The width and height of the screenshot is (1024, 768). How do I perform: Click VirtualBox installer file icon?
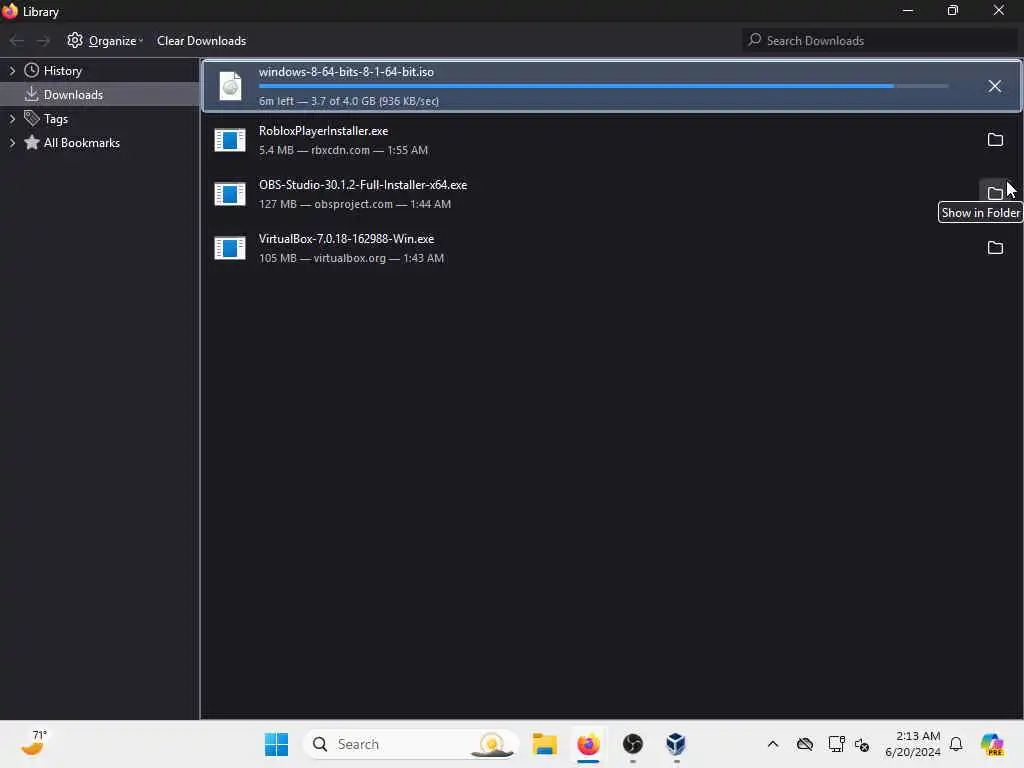click(x=230, y=248)
